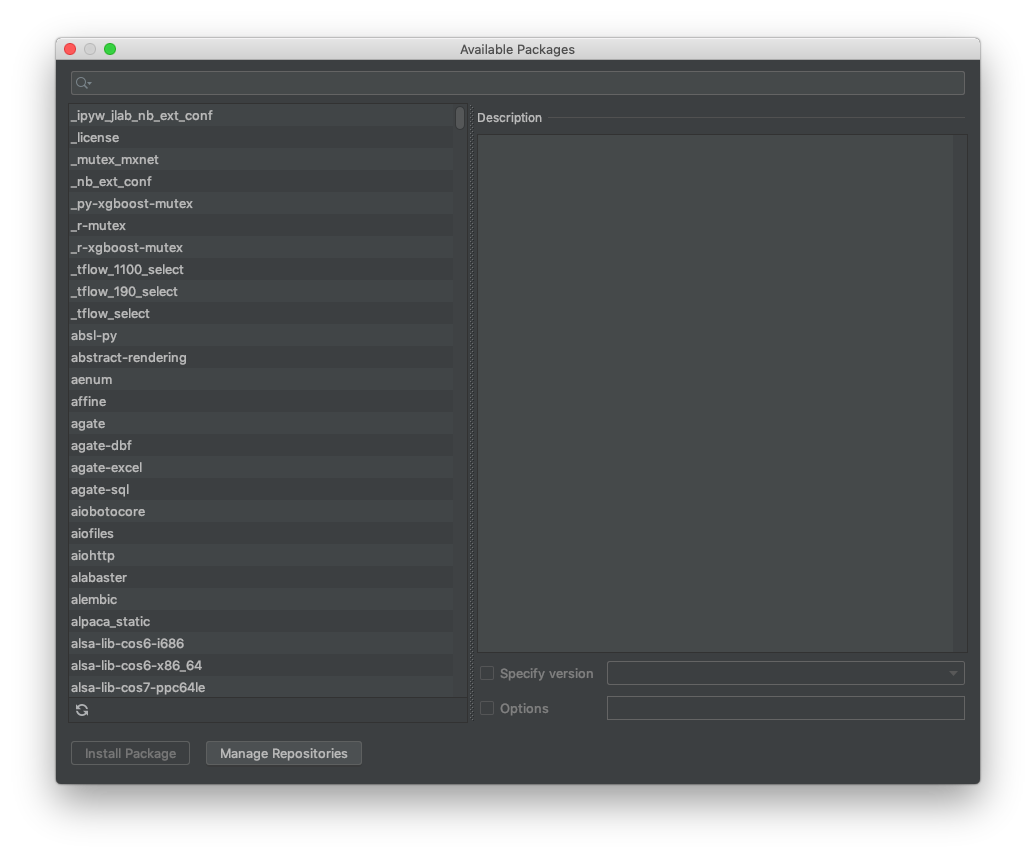Close the Available Packages window
This screenshot has width=1036, height=858.
70,49
